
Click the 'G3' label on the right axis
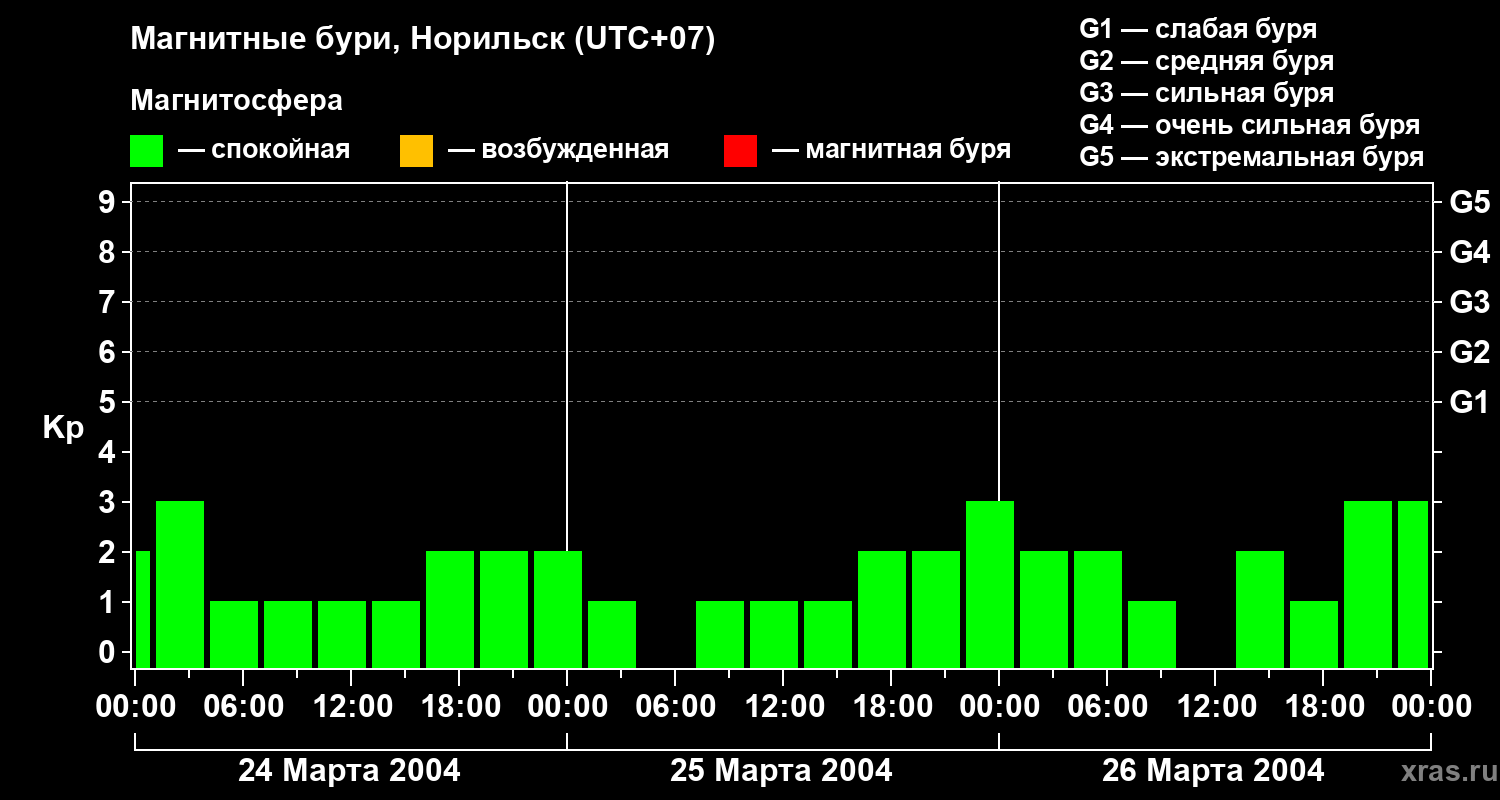1469,302
